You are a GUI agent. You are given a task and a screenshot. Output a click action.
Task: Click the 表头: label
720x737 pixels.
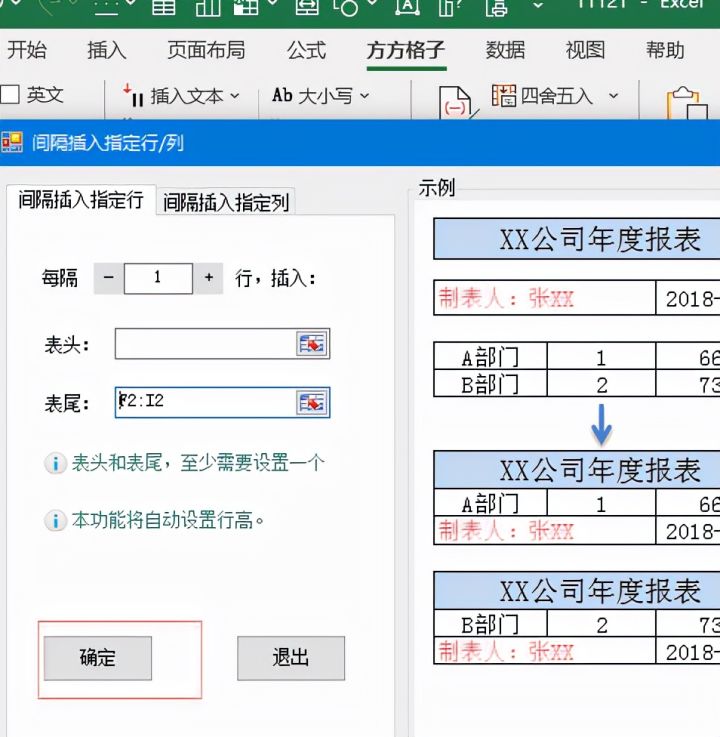67,345
